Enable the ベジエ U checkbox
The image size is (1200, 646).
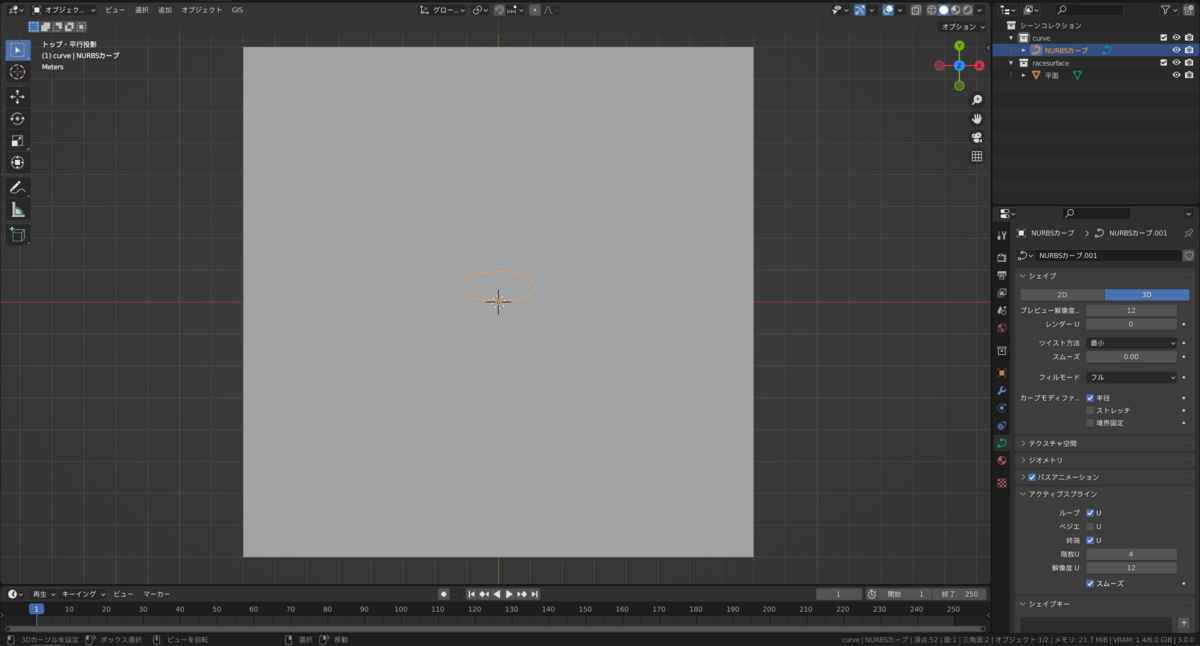(x=1090, y=526)
